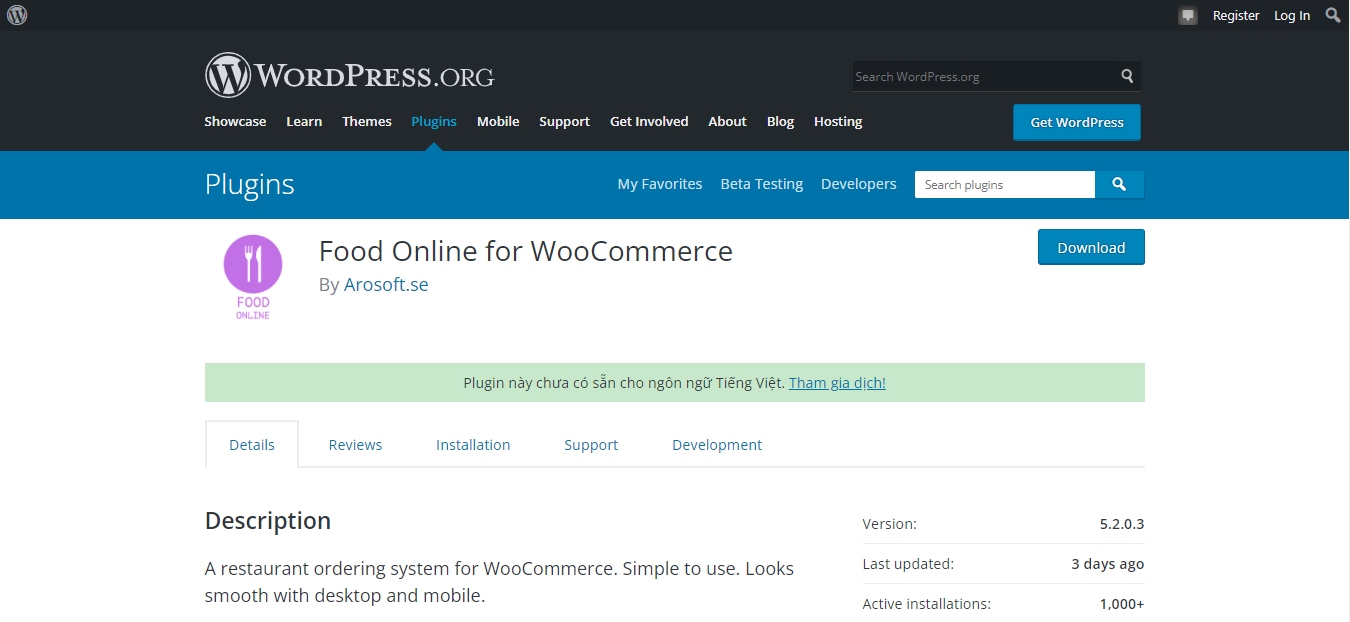This screenshot has height=622, width=1350.
Task: Focus the Search WordPress.org input field
Action: point(985,76)
